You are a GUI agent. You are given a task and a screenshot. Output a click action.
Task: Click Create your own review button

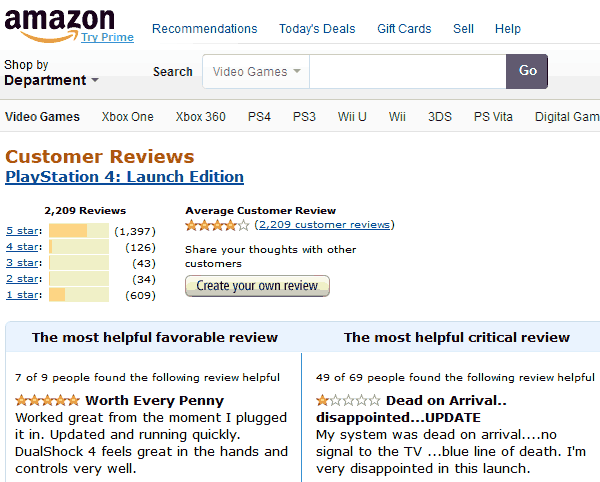(x=257, y=286)
